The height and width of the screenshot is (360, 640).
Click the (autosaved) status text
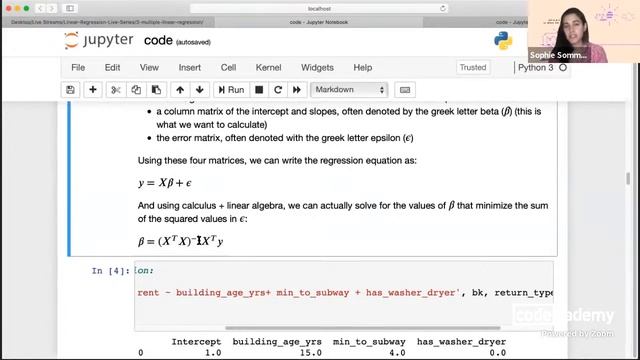pyautogui.click(x=193, y=42)
